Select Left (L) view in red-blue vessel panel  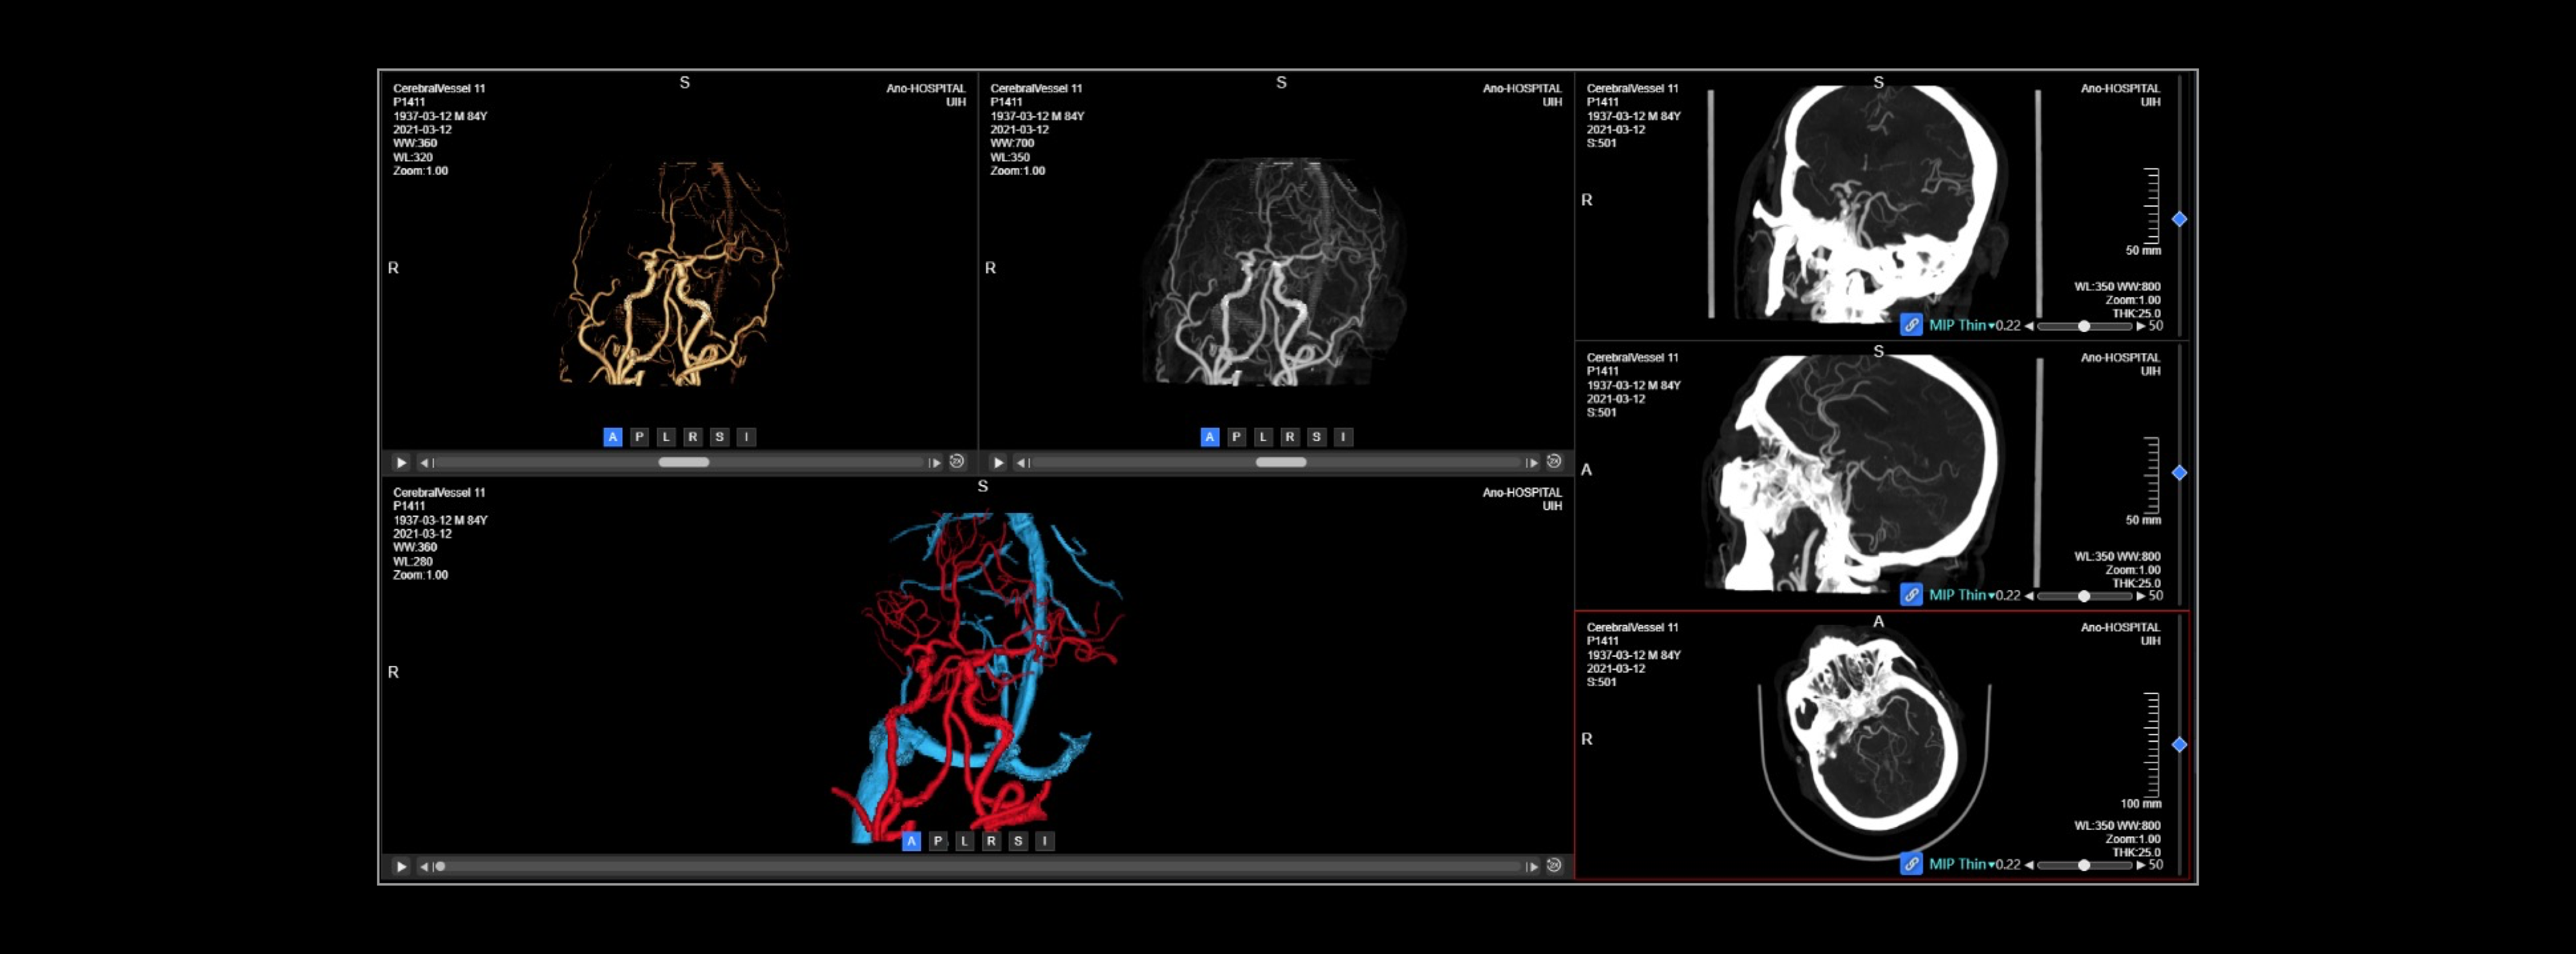964,841
